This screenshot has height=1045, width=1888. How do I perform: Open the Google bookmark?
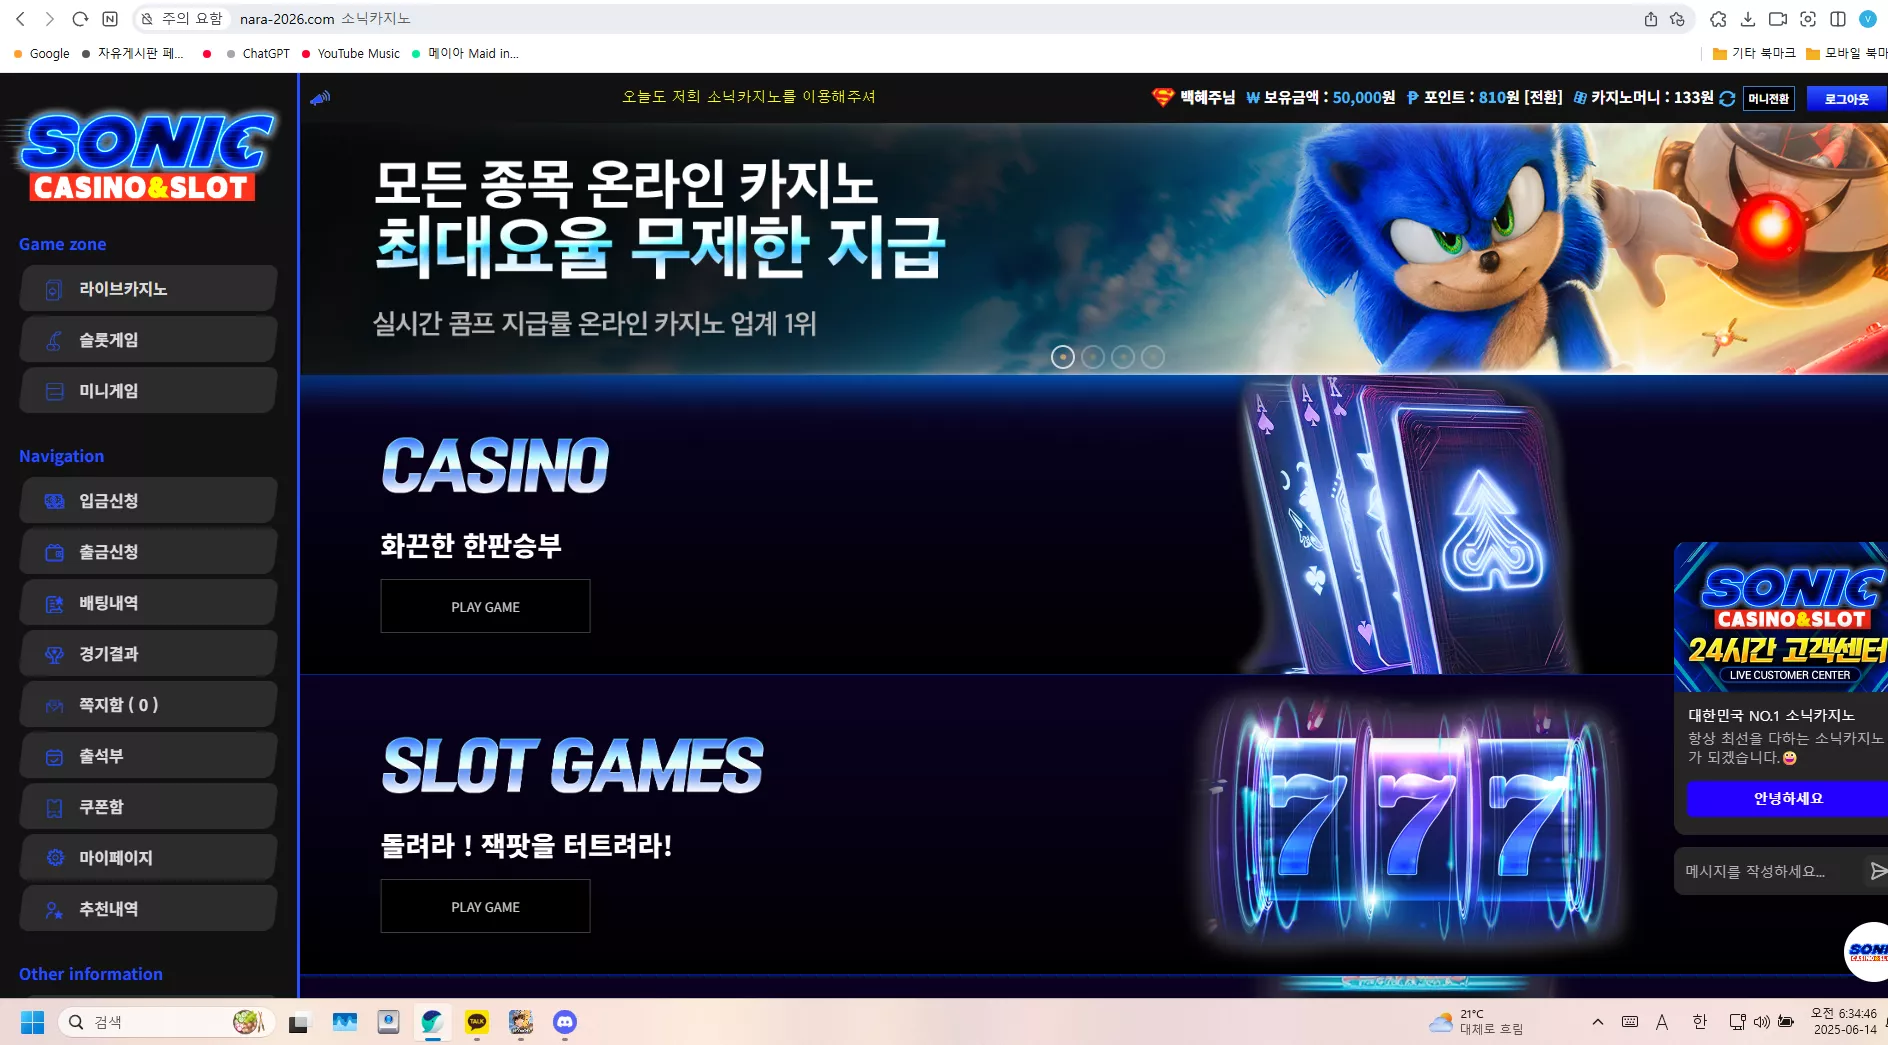click(42, 54)
